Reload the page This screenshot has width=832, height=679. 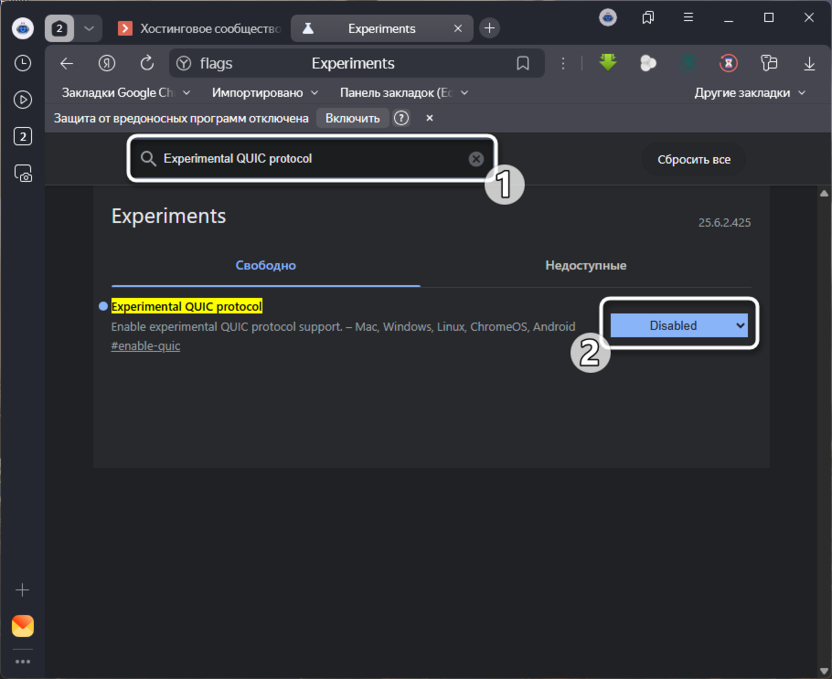pos(147,63)
